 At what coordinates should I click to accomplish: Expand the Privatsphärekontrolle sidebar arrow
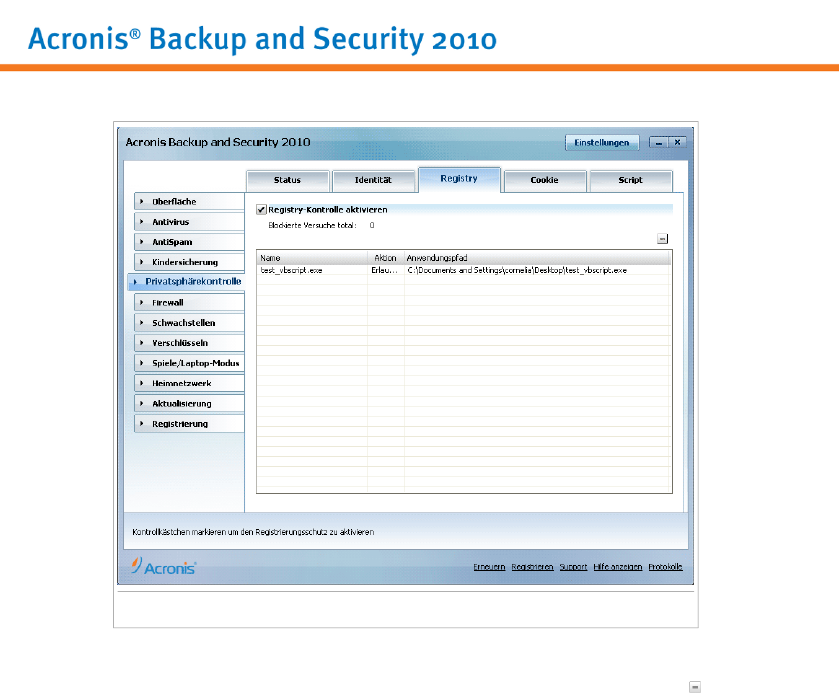[x=135, y=281]
